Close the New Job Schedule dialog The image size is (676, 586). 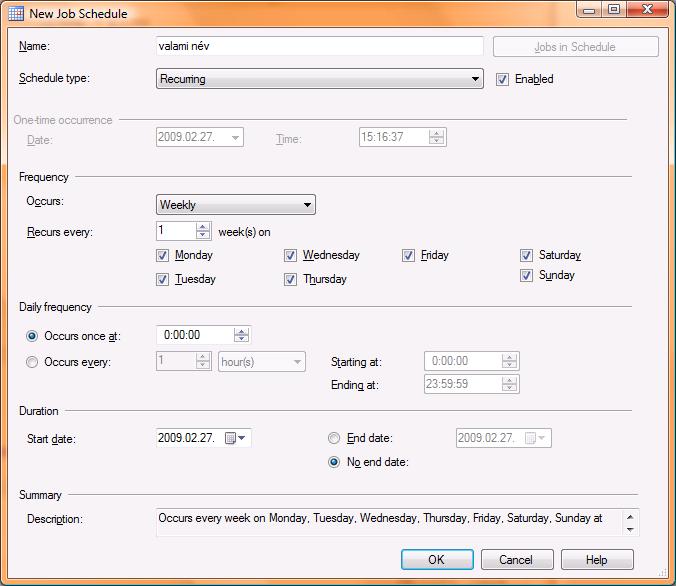click(x=648, y=9)
